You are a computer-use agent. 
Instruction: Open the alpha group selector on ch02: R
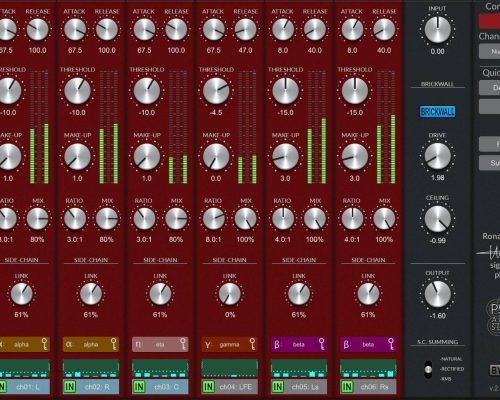pos(91,344)
